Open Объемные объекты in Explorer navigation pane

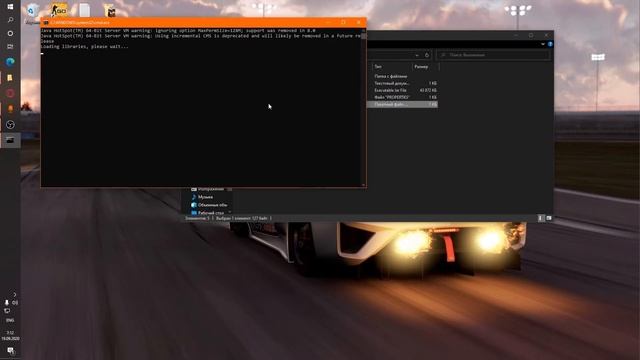coord(209,205)
